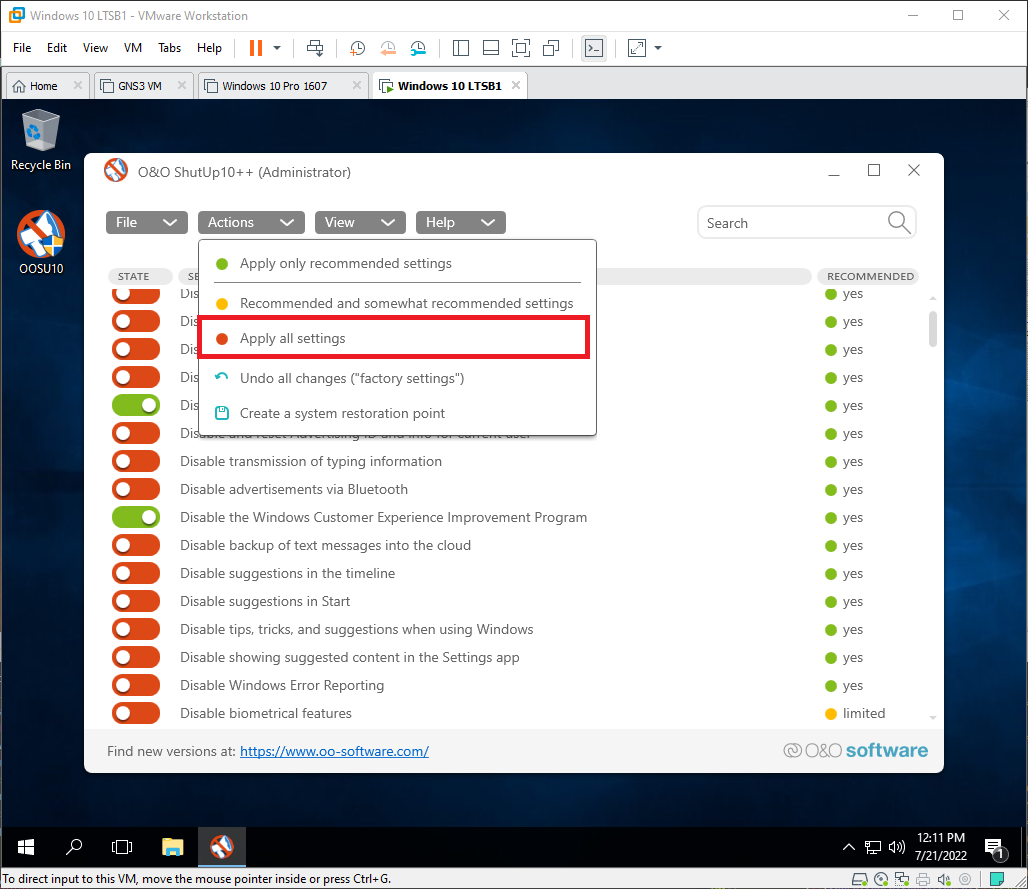Click the VMware printer status bar icon
Viewport: 1028px width, 889px height.
(923, 879)
